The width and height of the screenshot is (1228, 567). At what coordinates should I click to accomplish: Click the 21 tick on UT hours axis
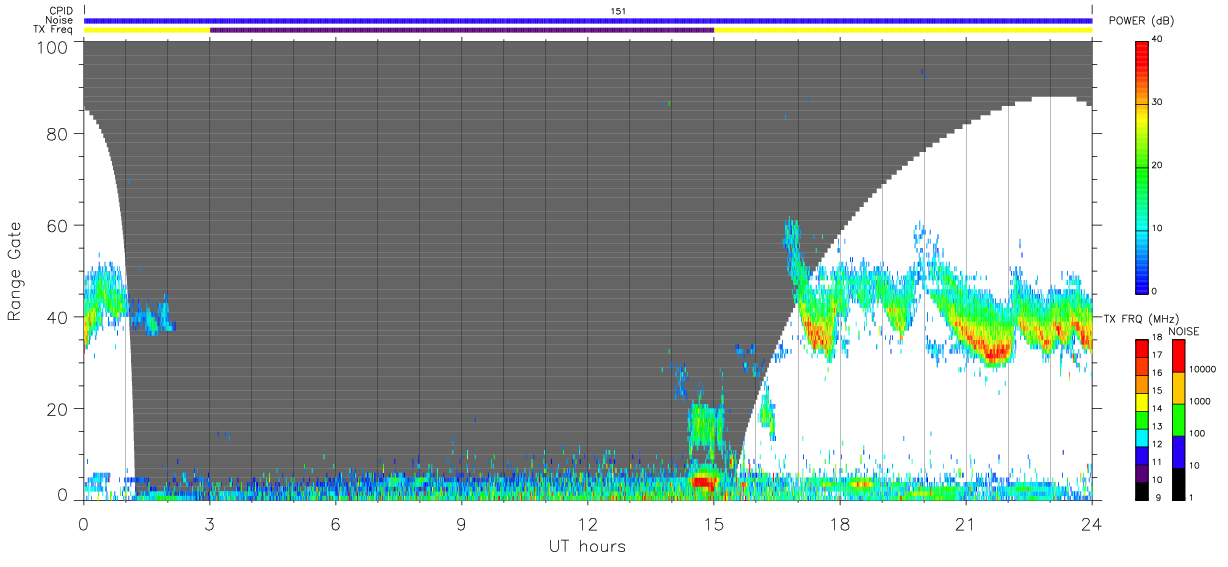pos(966,524)
